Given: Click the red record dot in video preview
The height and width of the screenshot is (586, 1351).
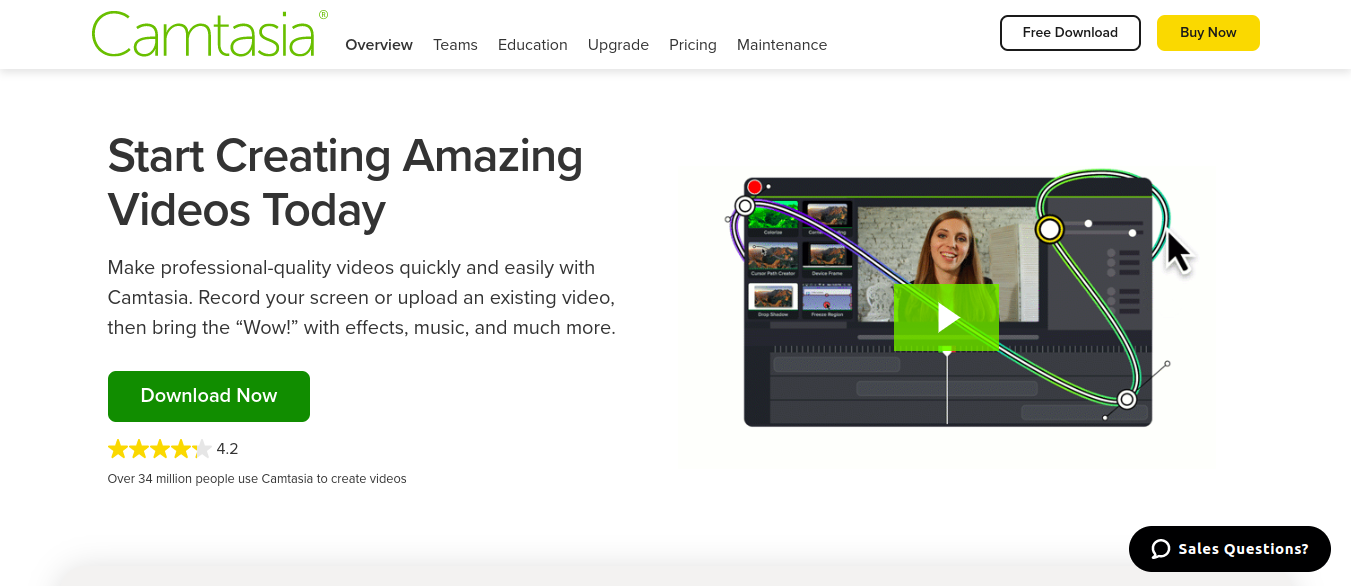Looking at the screenshot, I should (755, 187).
